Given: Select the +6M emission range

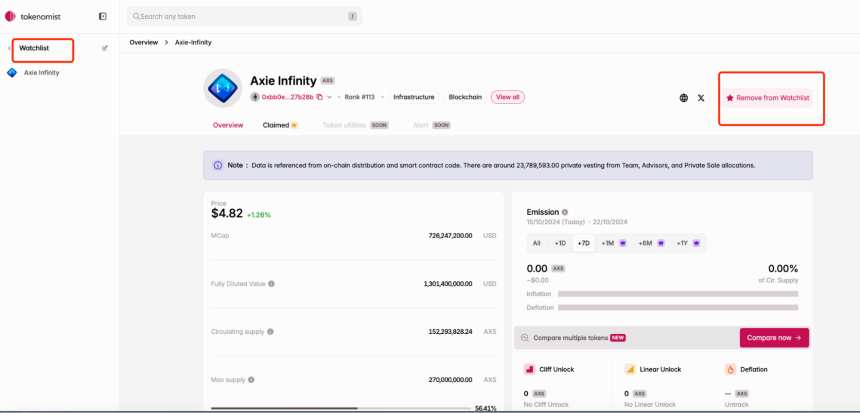Looking at the screenshot, I should coord(652,243).
